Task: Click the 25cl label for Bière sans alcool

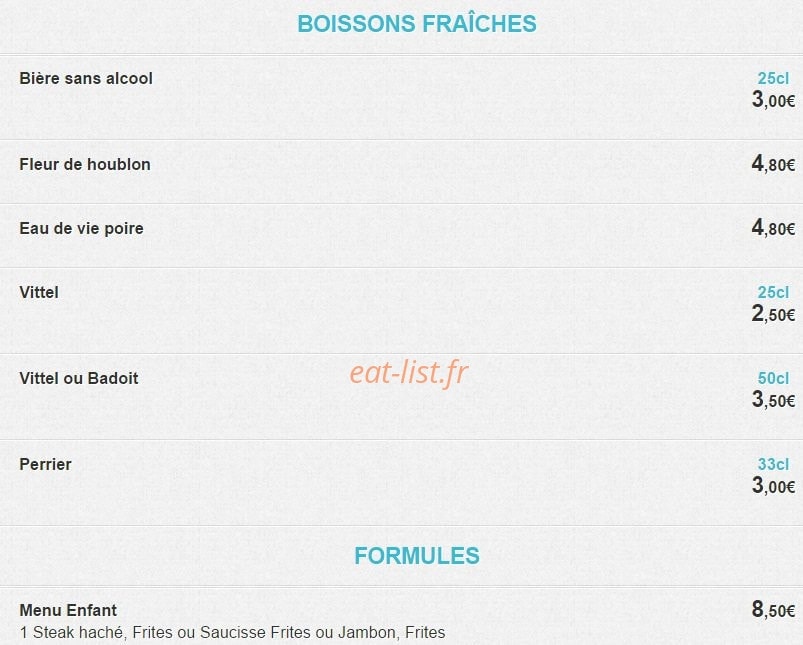Action: point(773,78)
